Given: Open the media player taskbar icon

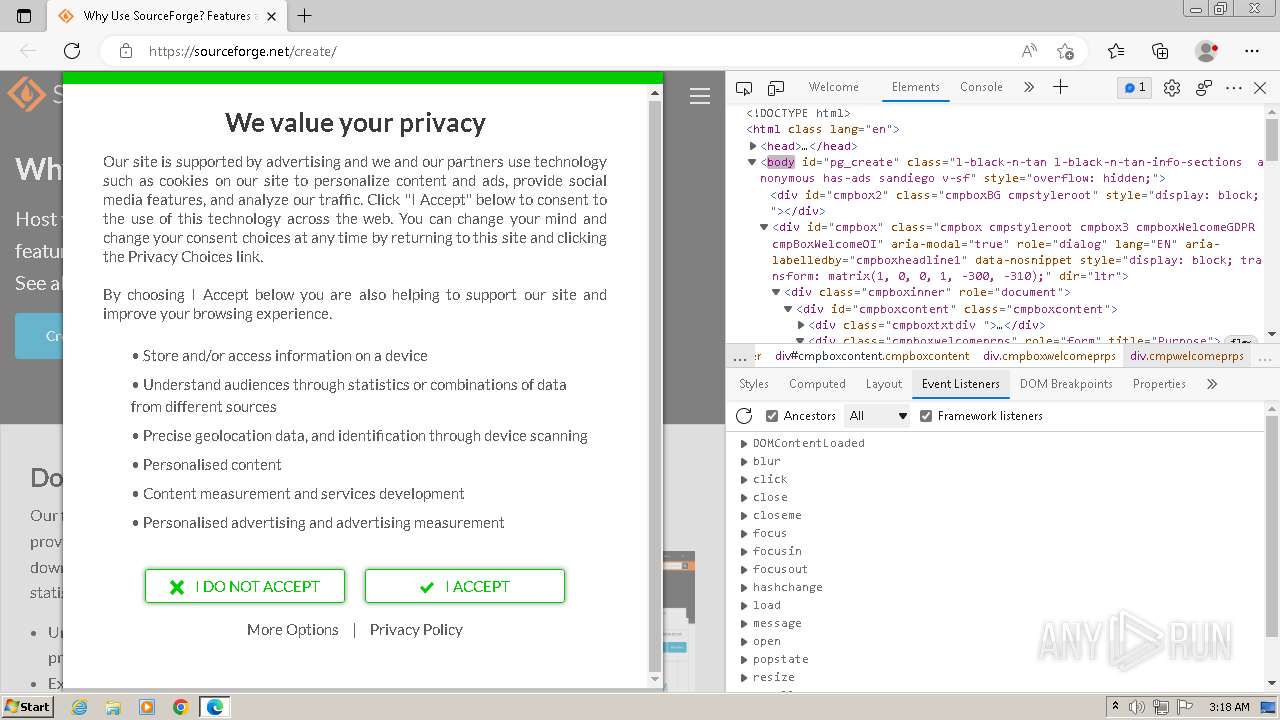Looking at the screenshot, I should pos(147,707).
